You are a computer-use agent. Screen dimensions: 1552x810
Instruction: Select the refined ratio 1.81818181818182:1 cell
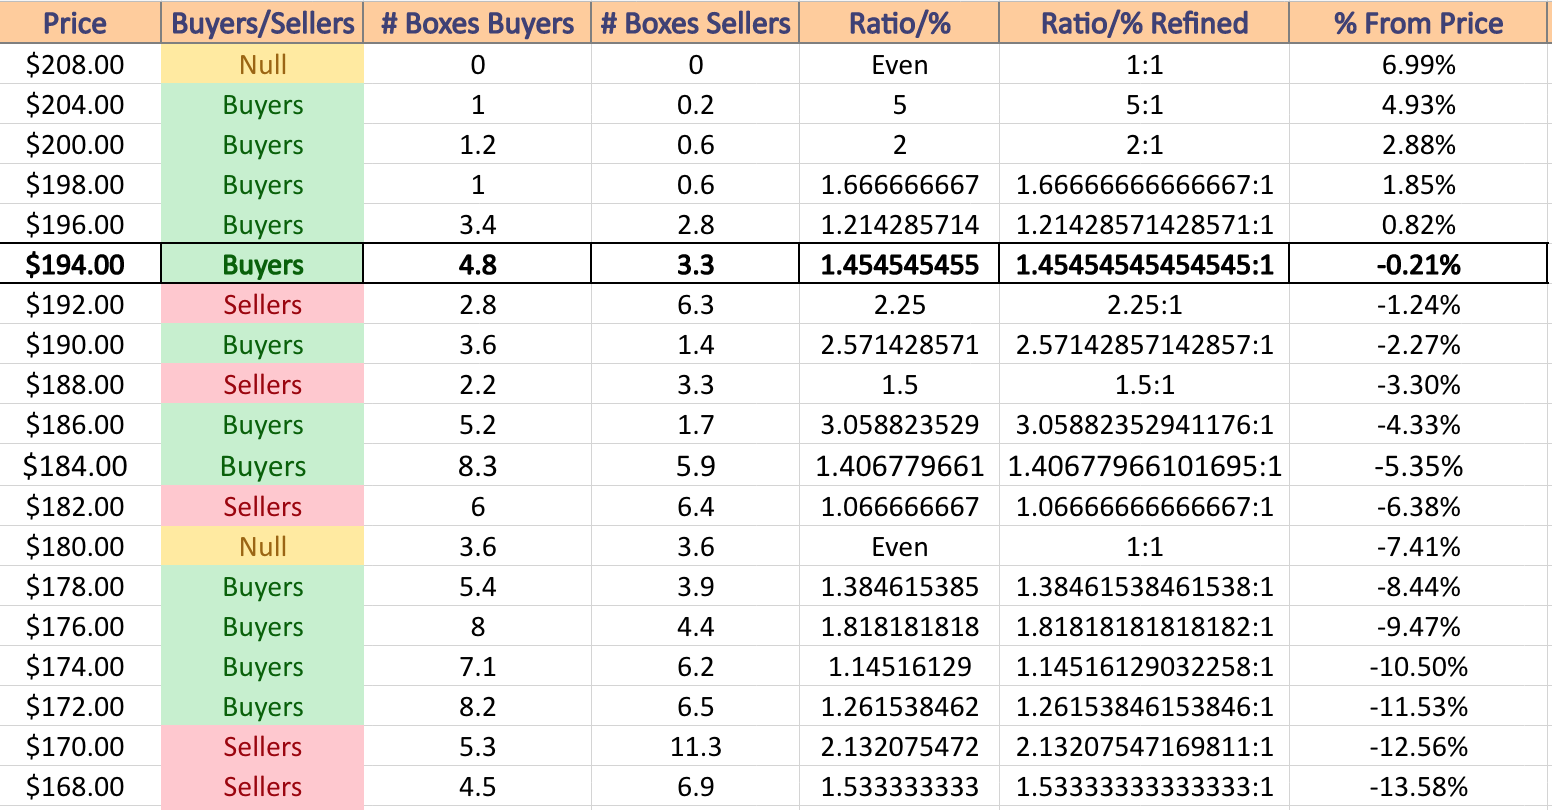pyautogui.click(x=1144, y=627)
